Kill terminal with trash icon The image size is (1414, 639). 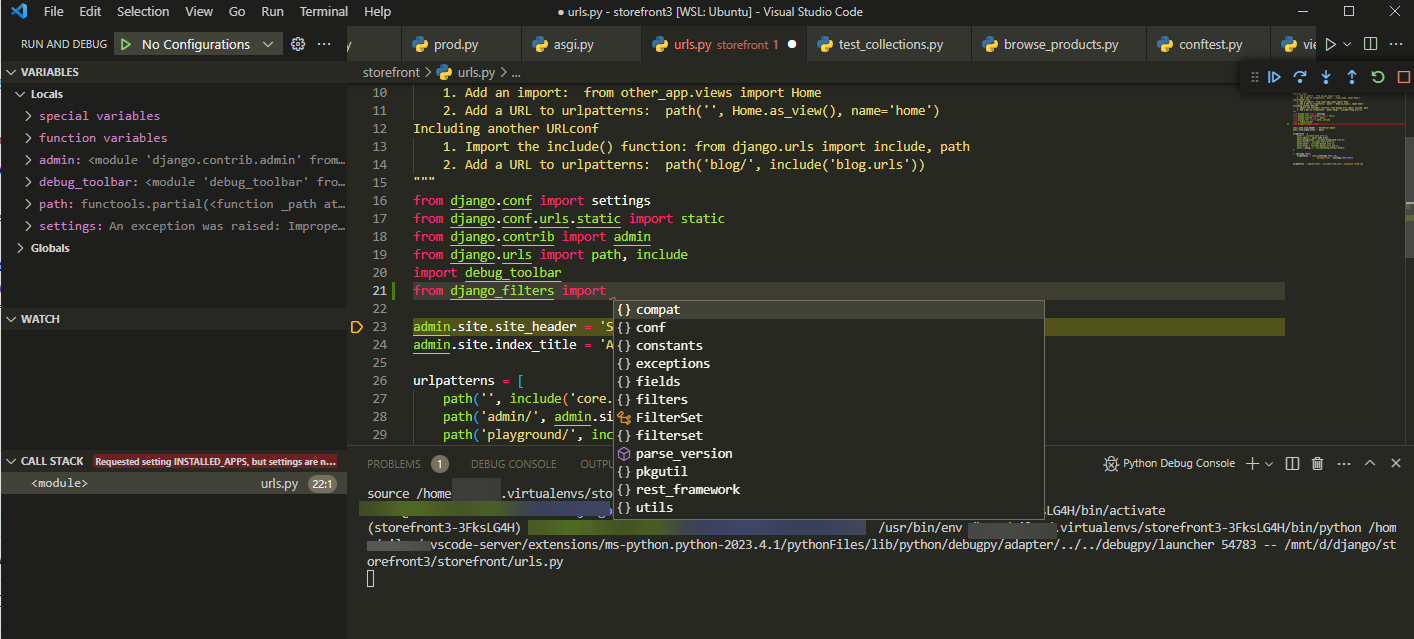coord(1318,463)
